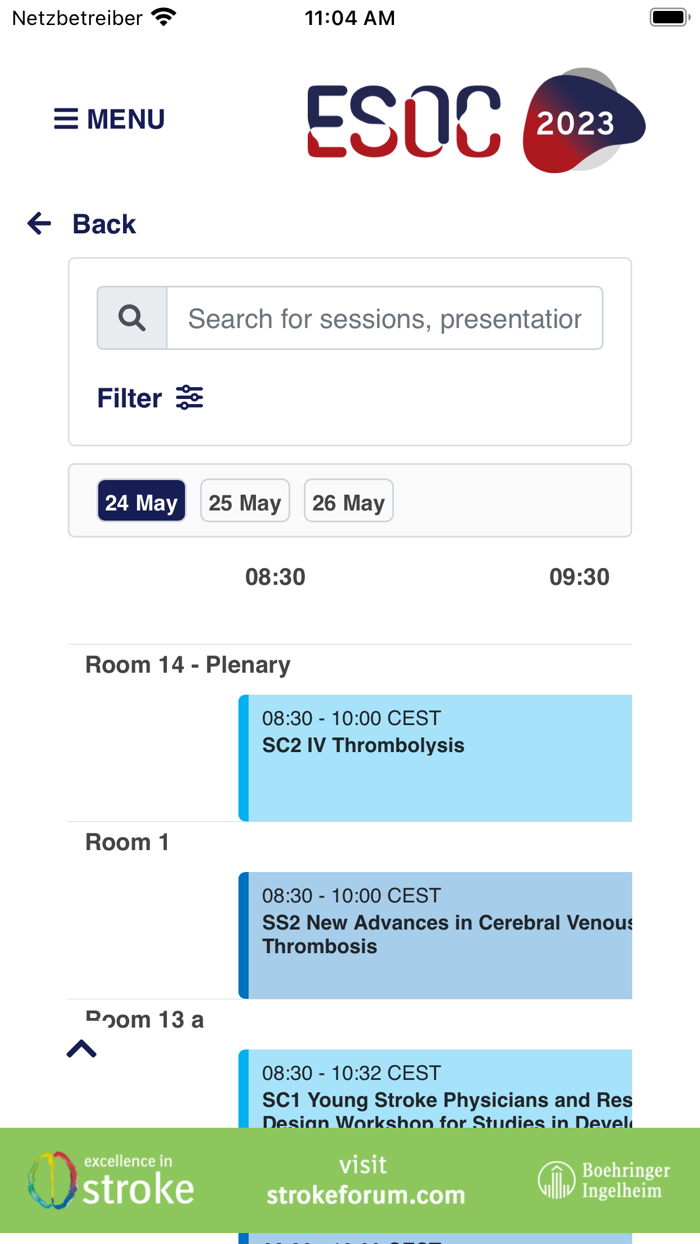Tap the scroll-to-top chevron icon
The width and height of the screenshot is (700, 1244).
click(81, 1049)
